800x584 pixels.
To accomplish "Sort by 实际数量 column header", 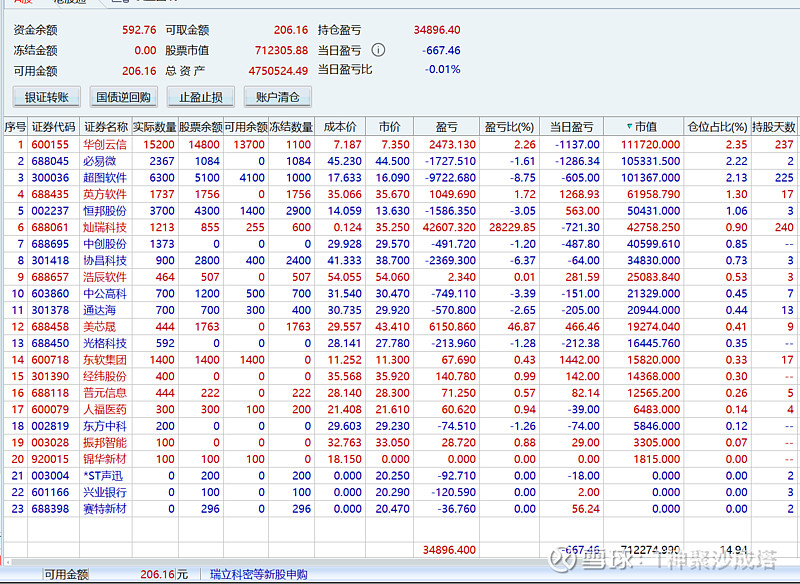I will (155, 126).
